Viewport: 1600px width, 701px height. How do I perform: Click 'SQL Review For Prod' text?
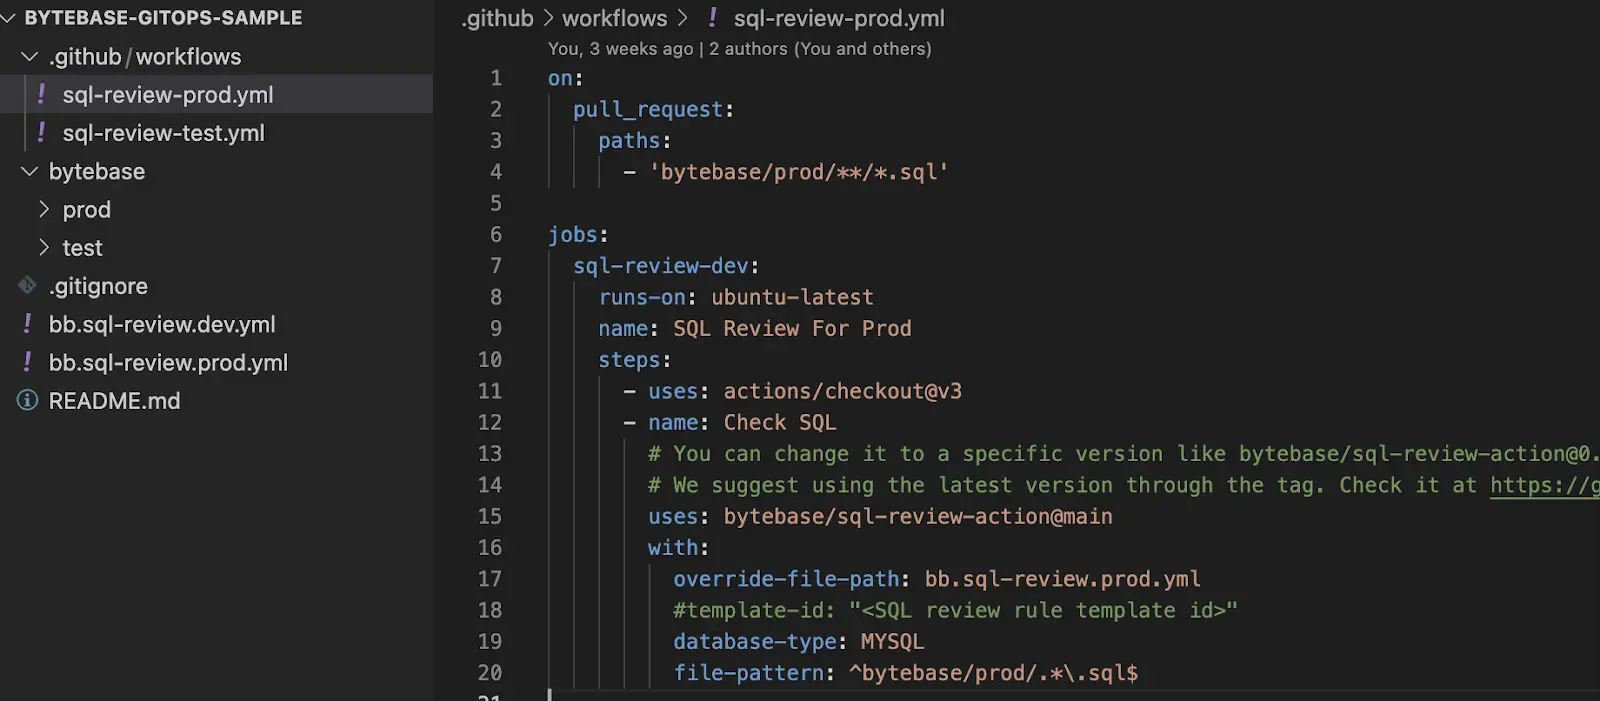792,329
